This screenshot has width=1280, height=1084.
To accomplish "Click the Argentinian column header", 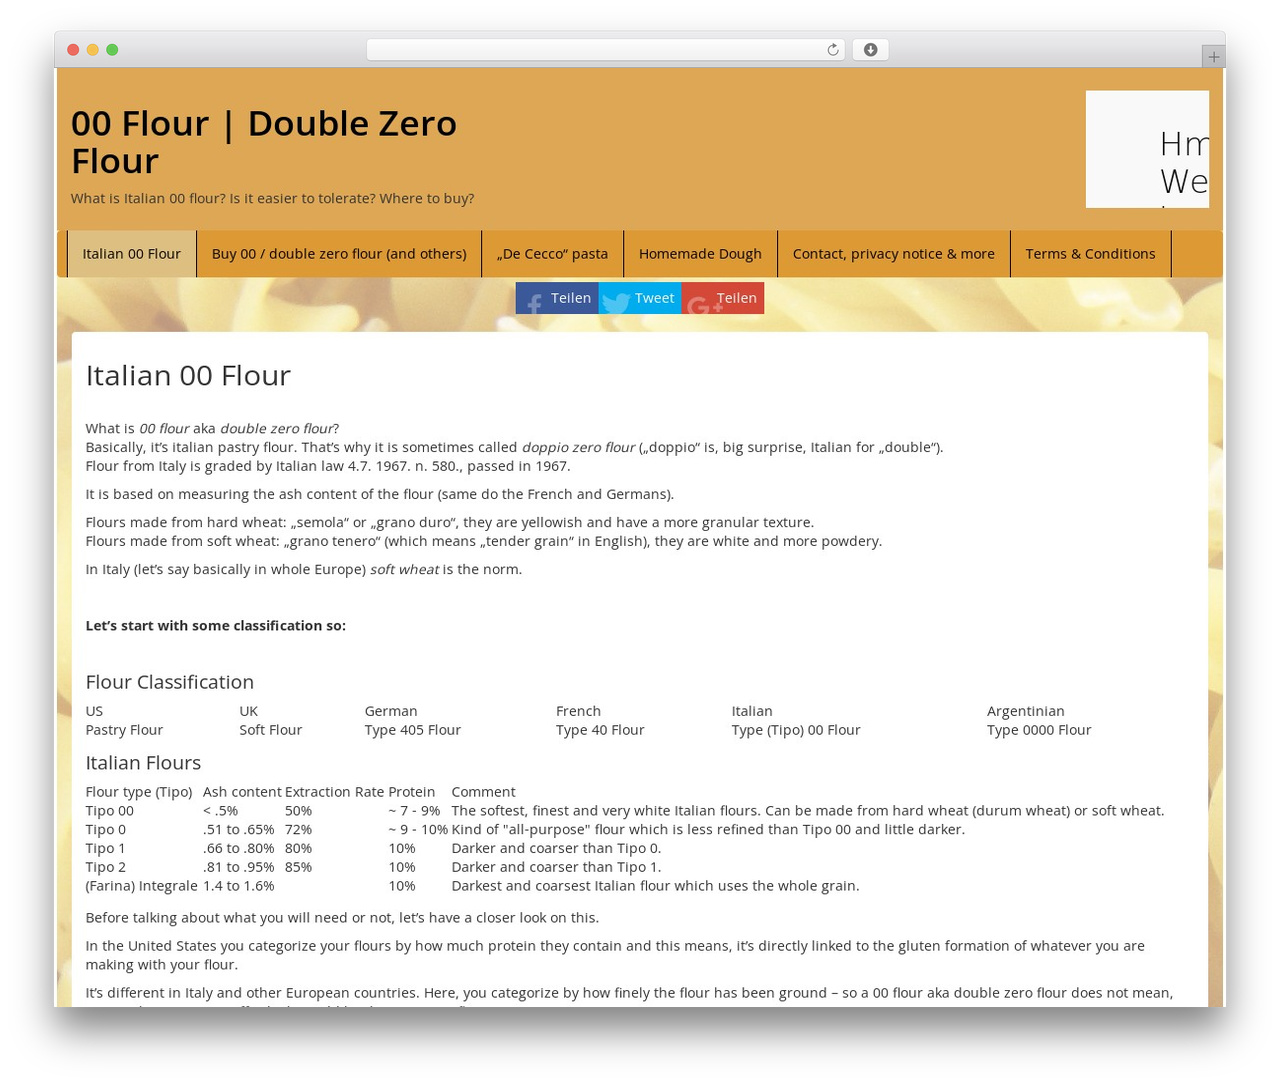I will click(x=1026, y=711).
